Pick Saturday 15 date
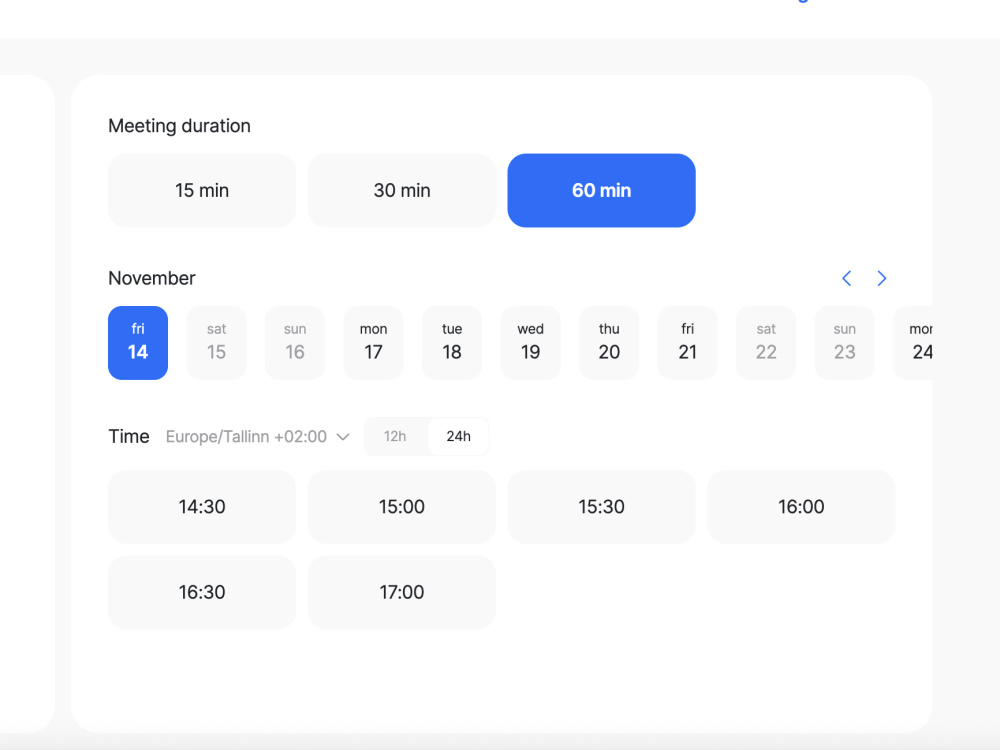This screenshot has height=750, width=1000. point(216,343)
